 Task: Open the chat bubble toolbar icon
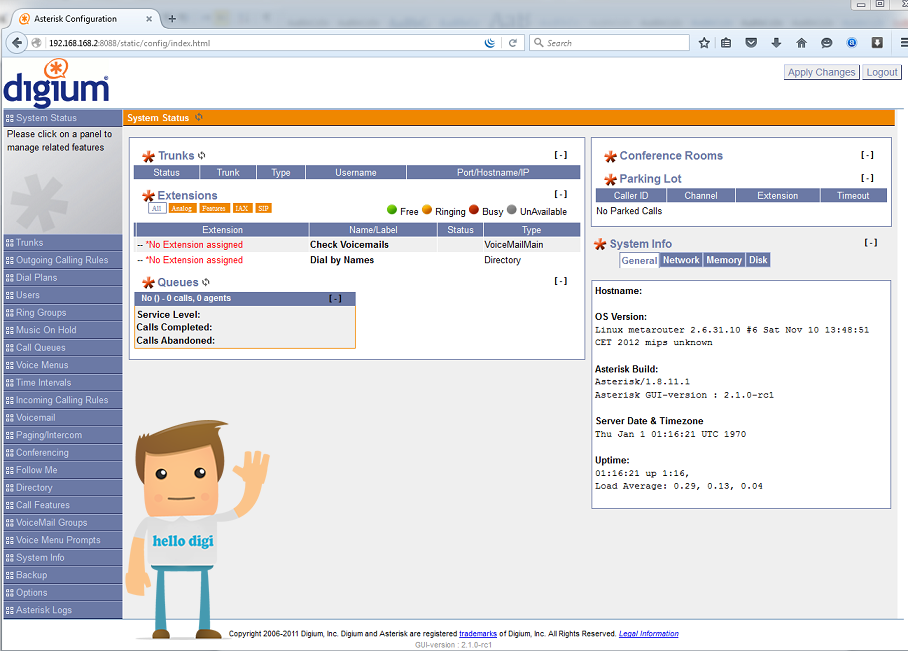827,43
